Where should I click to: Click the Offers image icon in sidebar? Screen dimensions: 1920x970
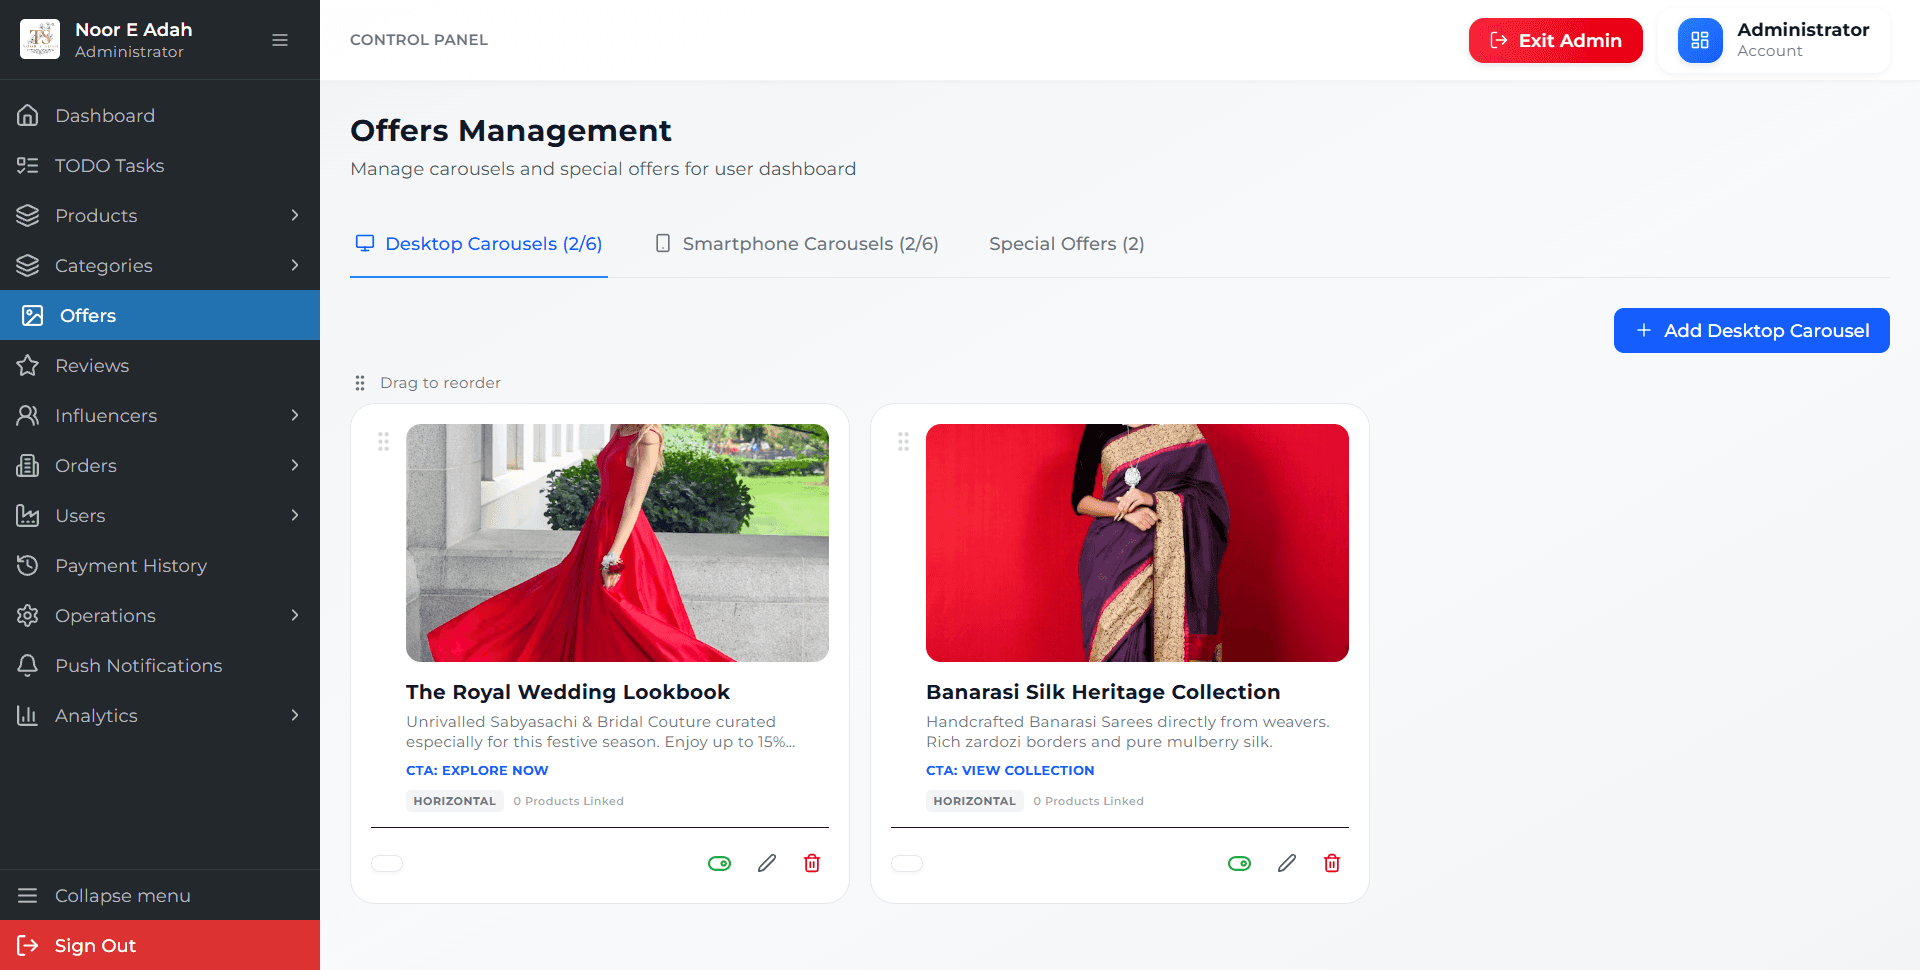(33, 315)
